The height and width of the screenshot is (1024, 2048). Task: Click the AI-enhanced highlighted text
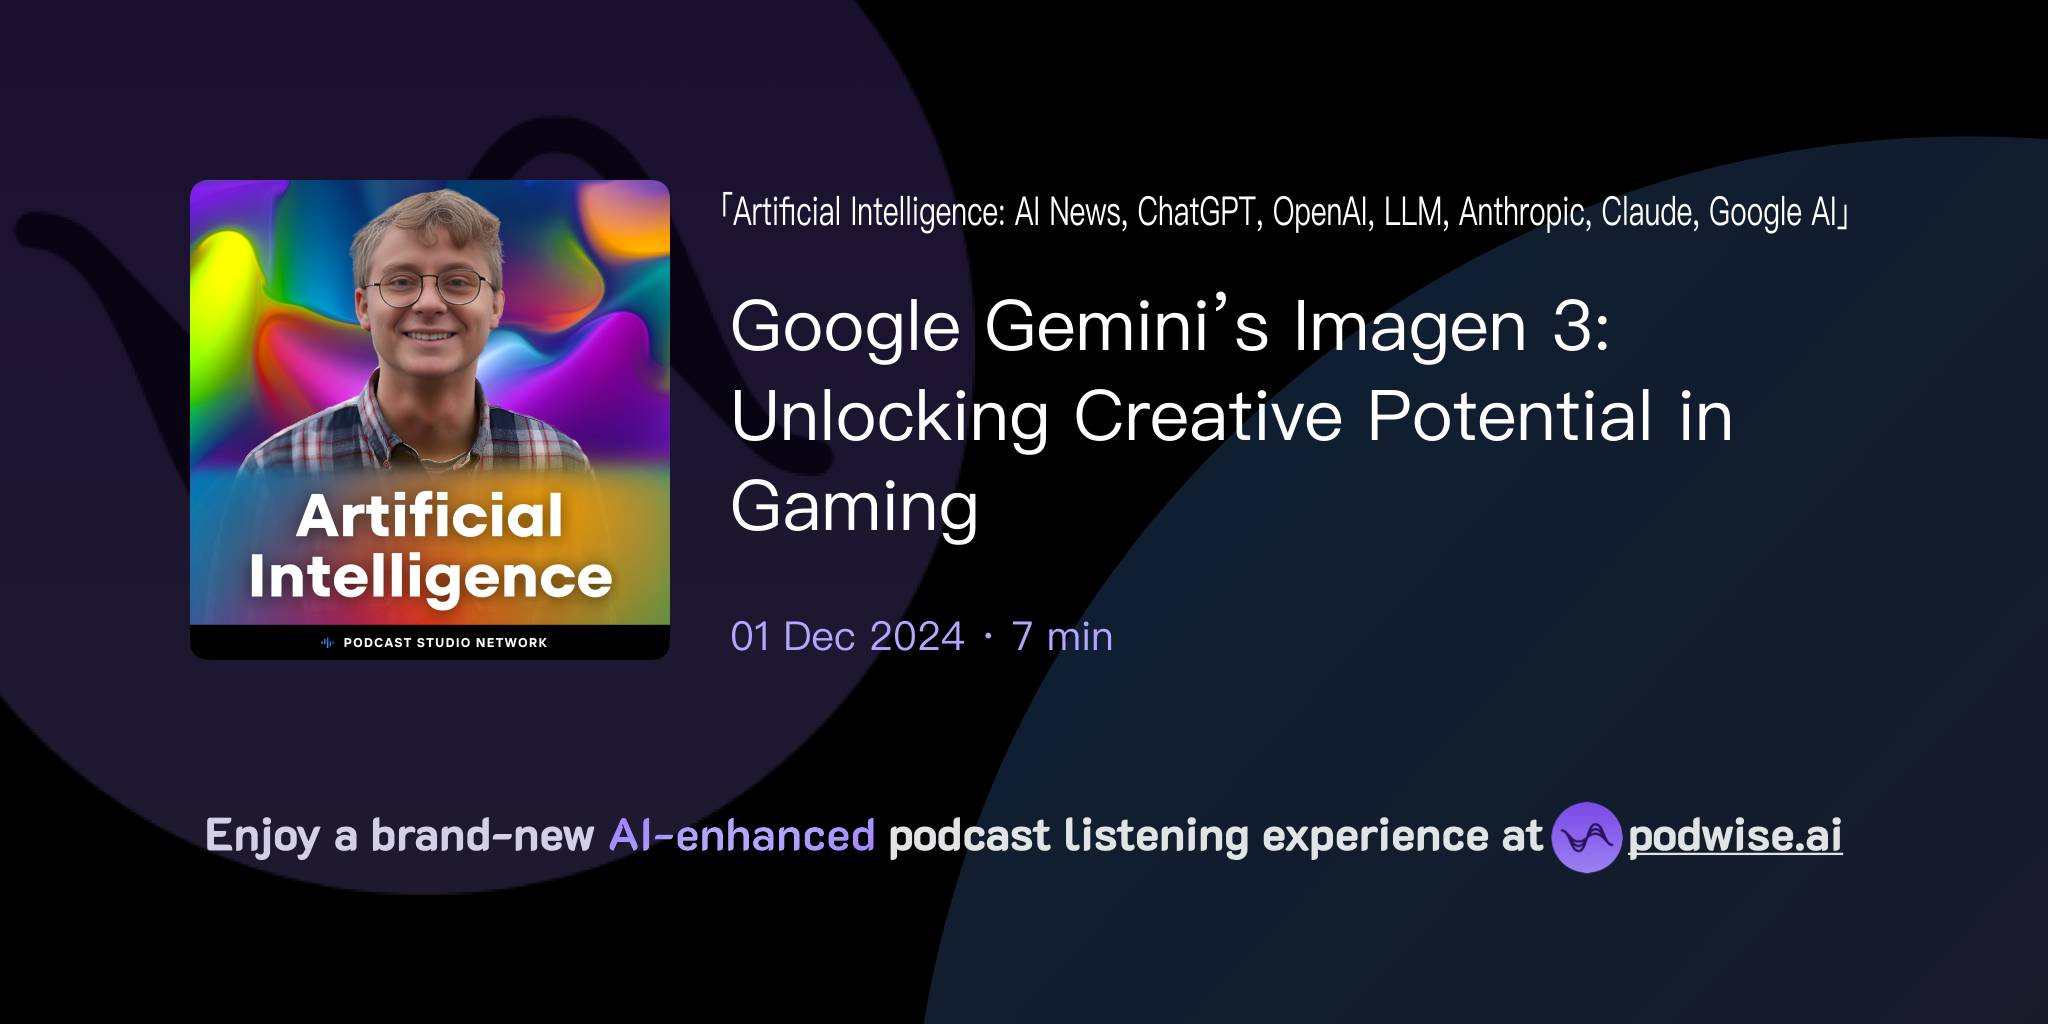point(740,835)
